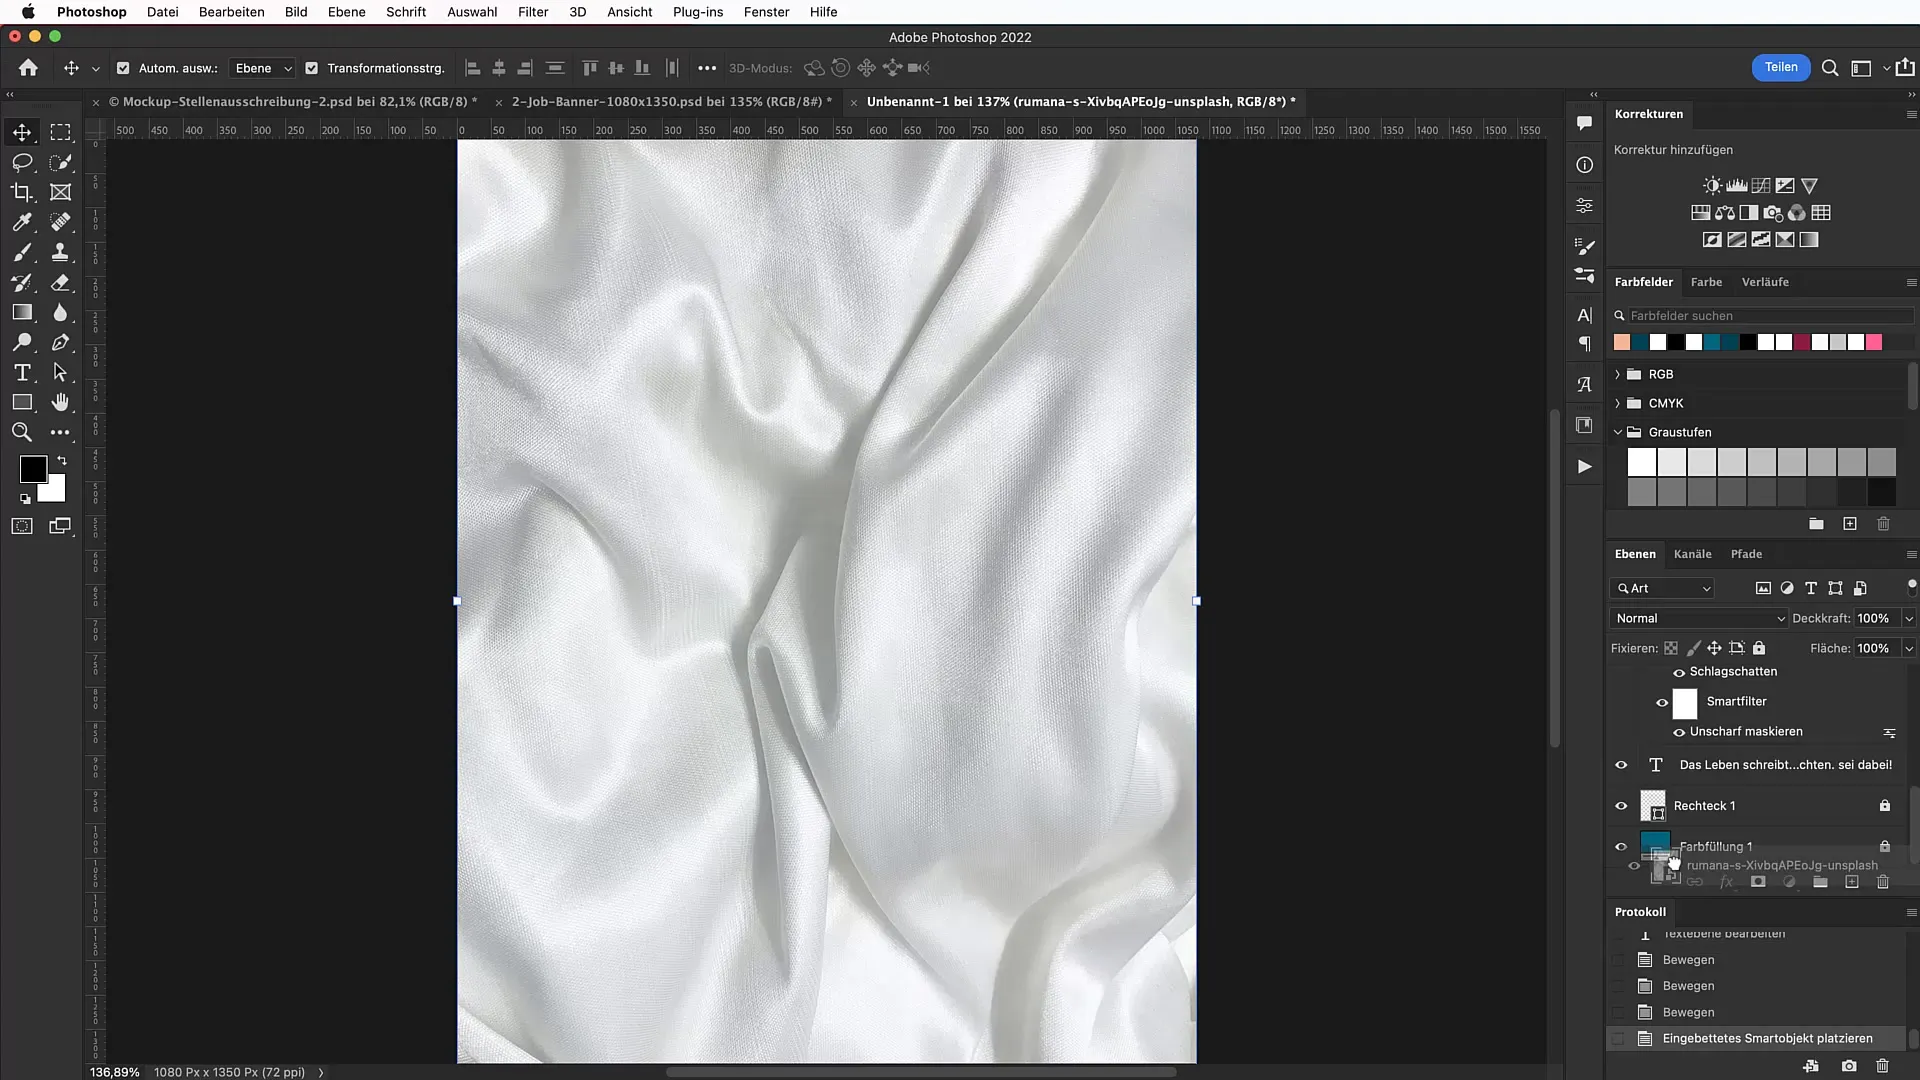
Task: Select the Pen tool
Action: coord(61,342)
